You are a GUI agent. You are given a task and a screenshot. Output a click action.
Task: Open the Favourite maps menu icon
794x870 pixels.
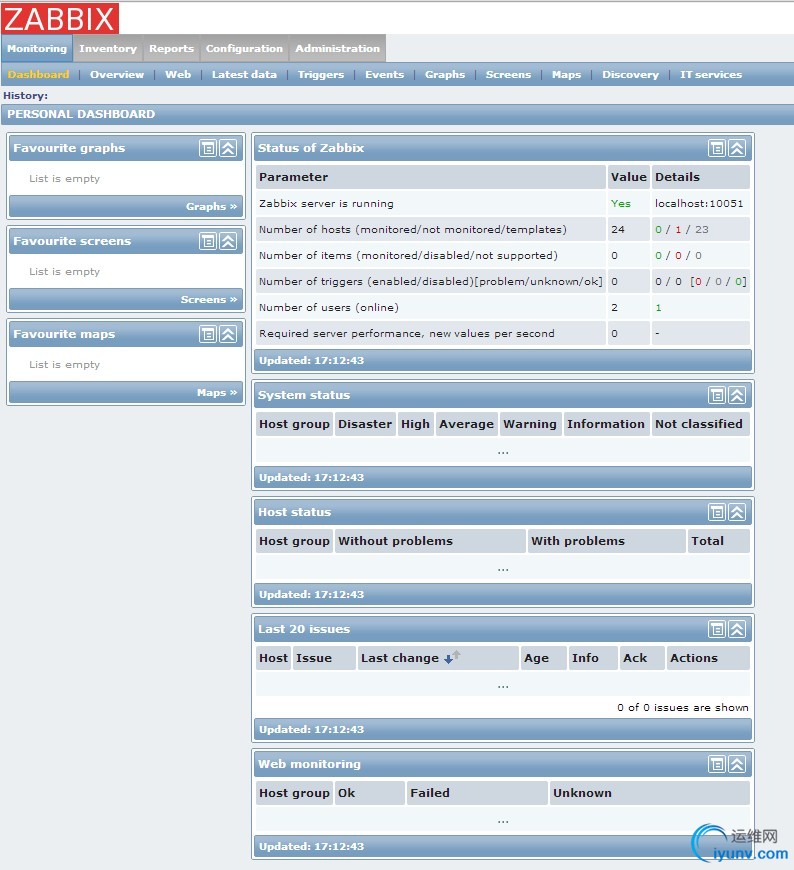(x=208, y=334)
